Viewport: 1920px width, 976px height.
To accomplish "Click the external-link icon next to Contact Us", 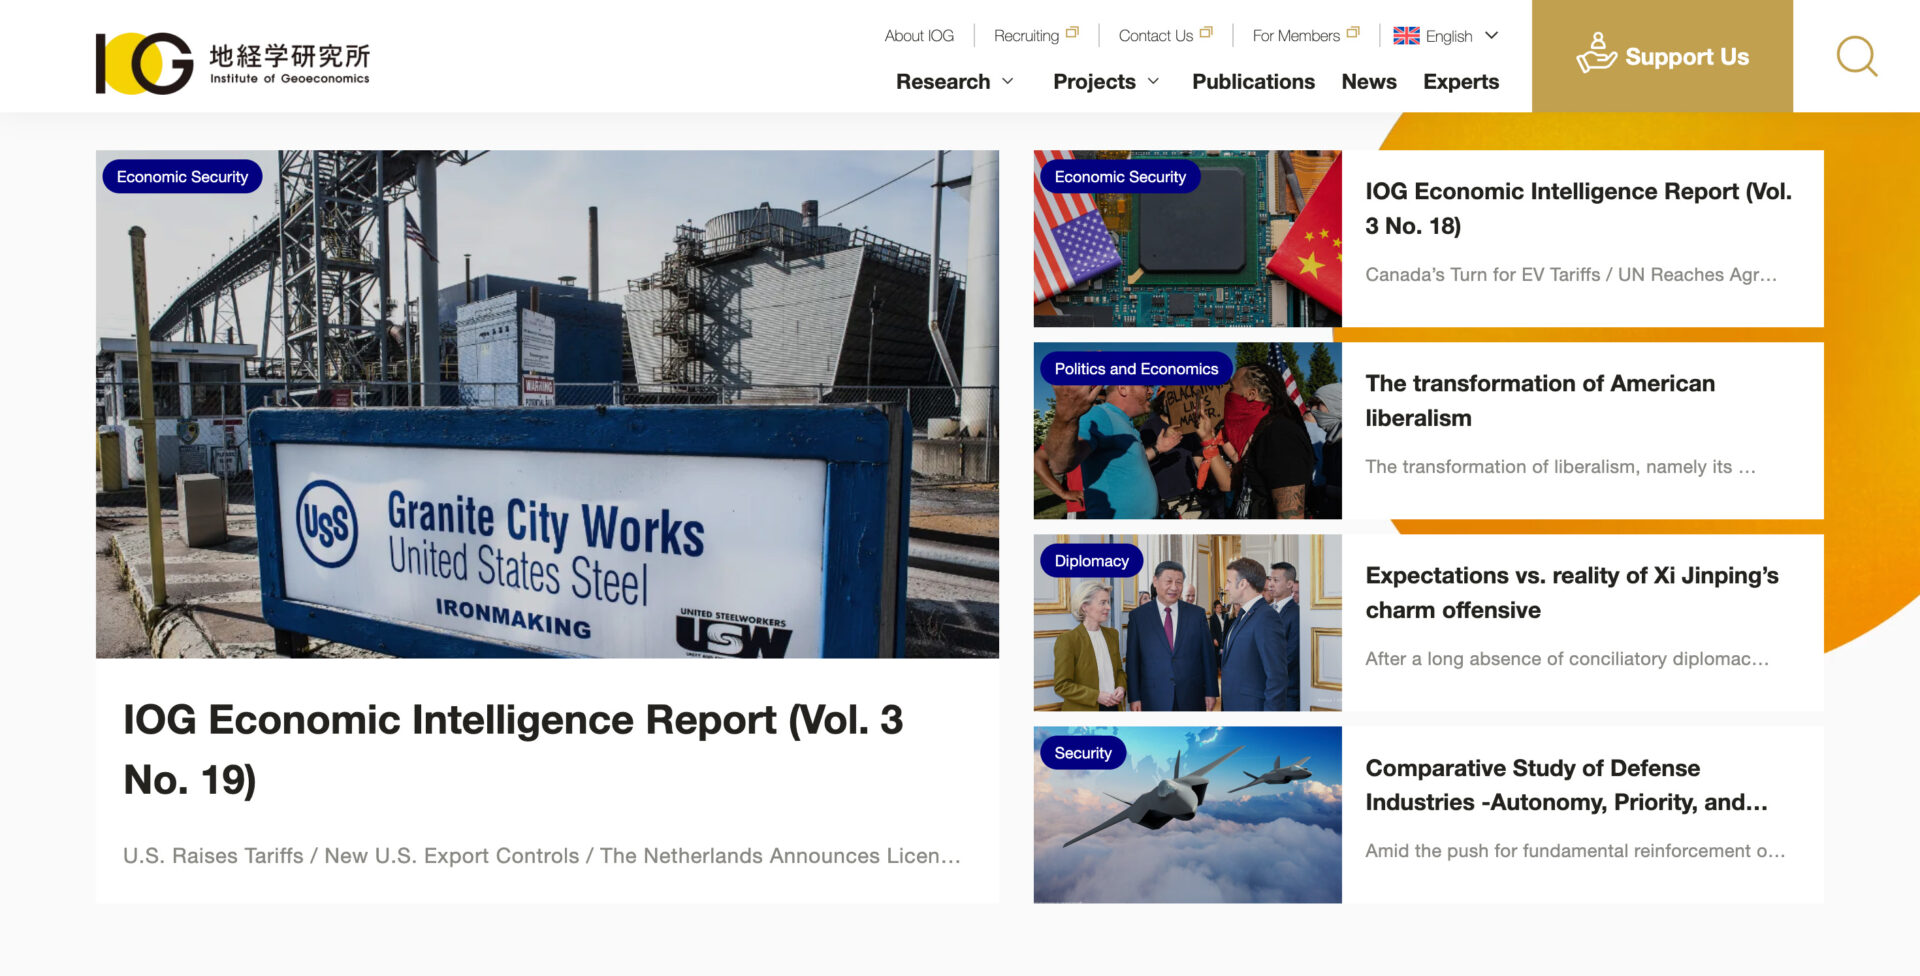I will point(1206,33).
